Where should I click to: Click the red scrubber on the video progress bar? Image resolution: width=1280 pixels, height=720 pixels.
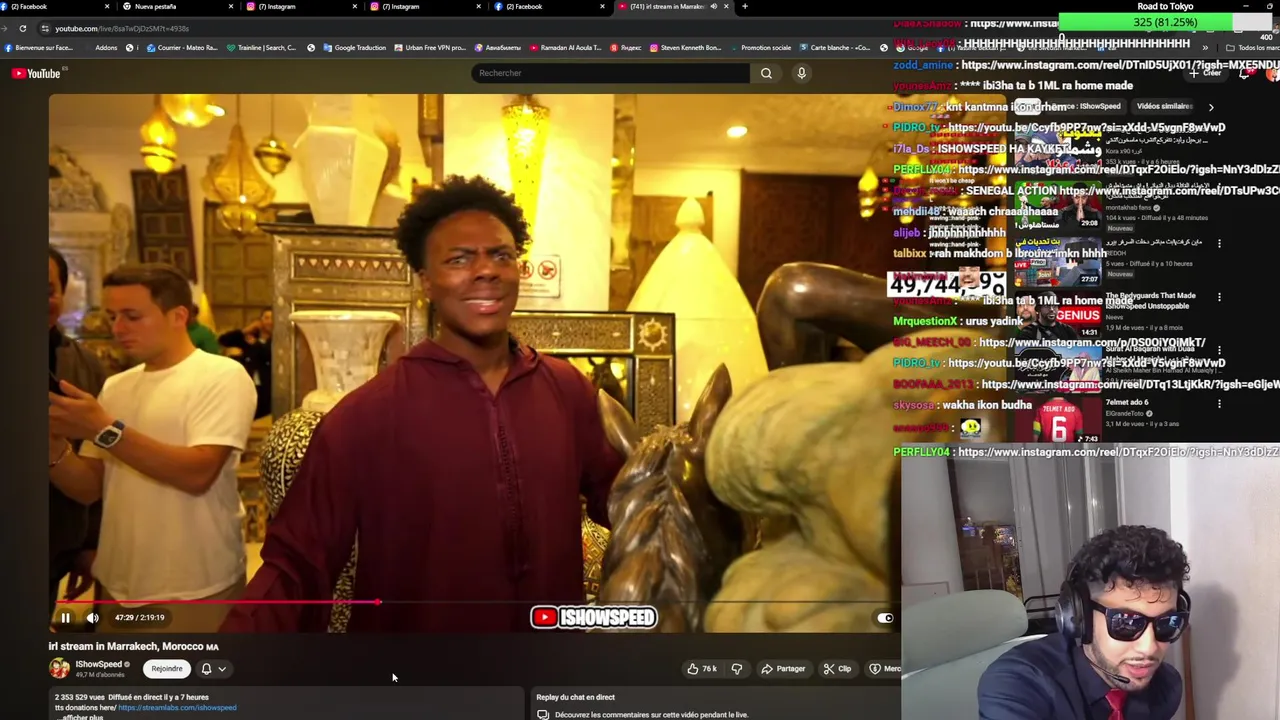[x=378, y=602]
